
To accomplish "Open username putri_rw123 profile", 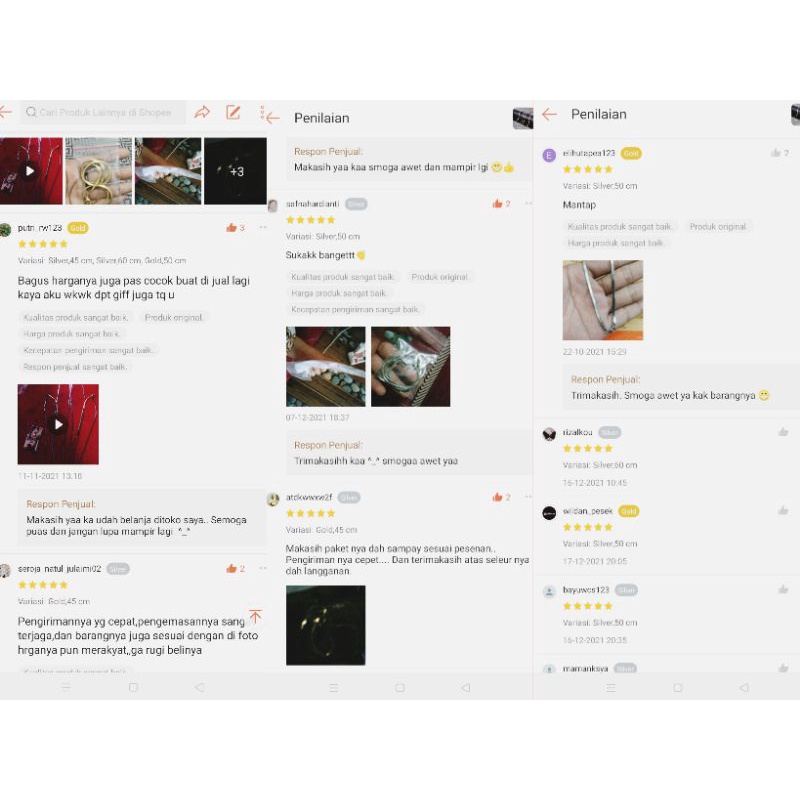I will [x=40, y=228].
